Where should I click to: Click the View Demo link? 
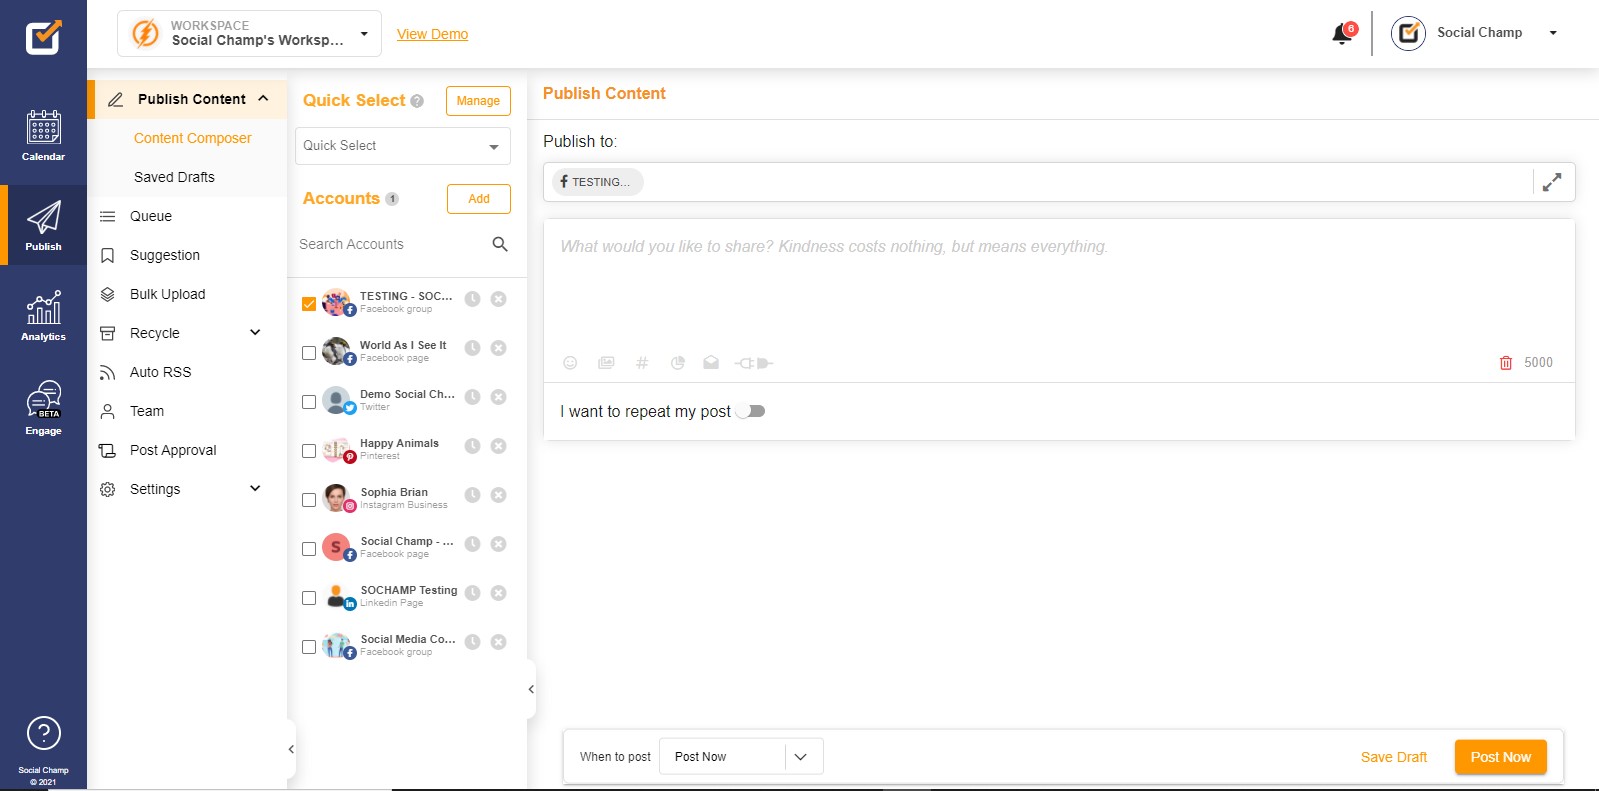432,34
